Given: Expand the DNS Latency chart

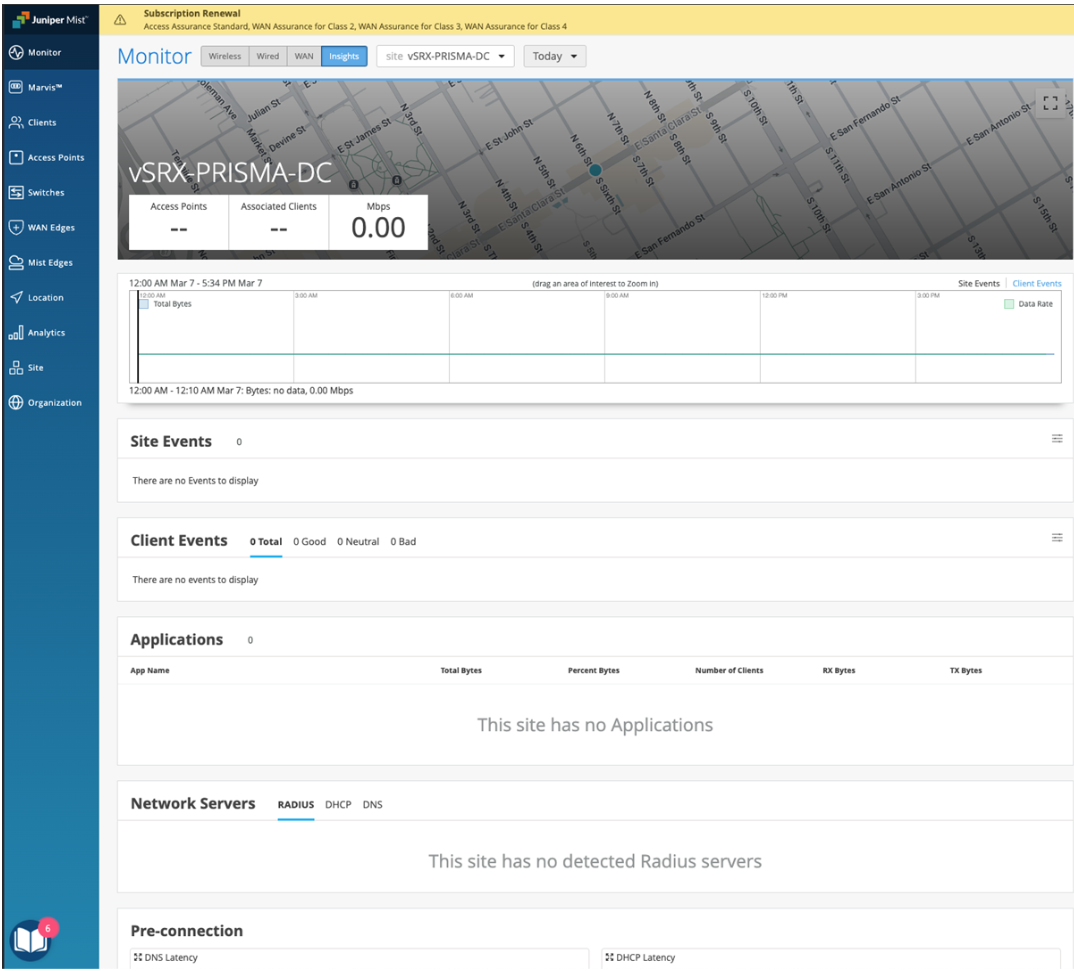Looking at the screenshot, I should [138, 958].
